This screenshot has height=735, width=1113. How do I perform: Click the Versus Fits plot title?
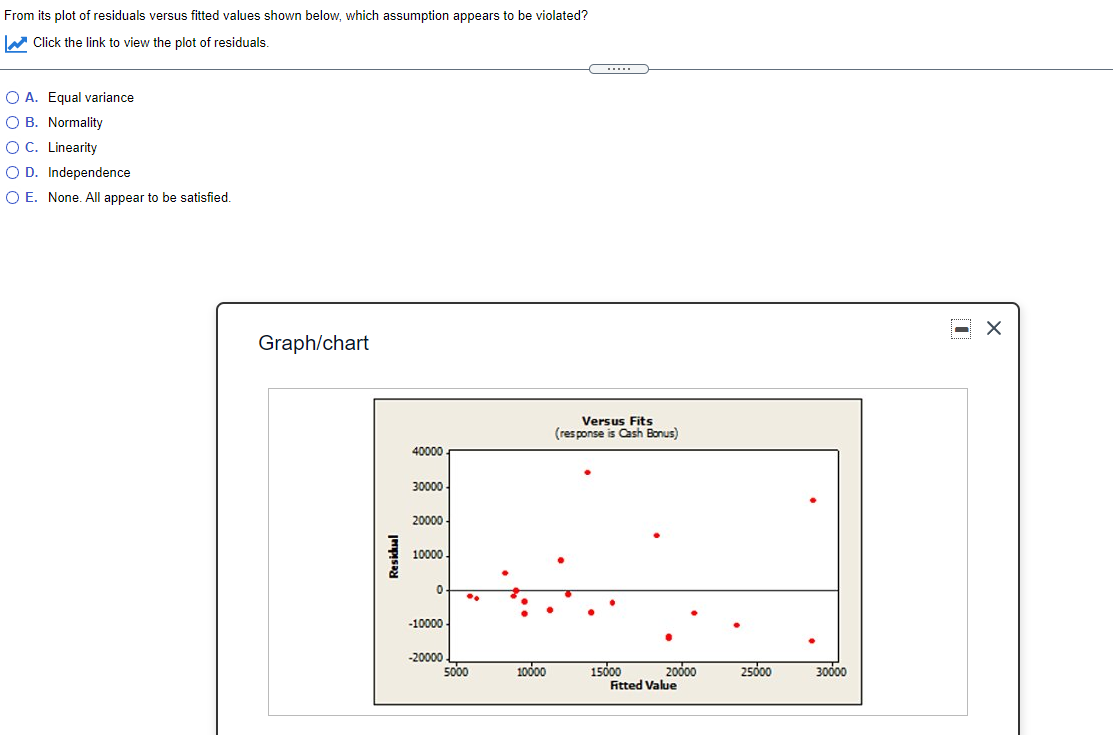(616, 421)
